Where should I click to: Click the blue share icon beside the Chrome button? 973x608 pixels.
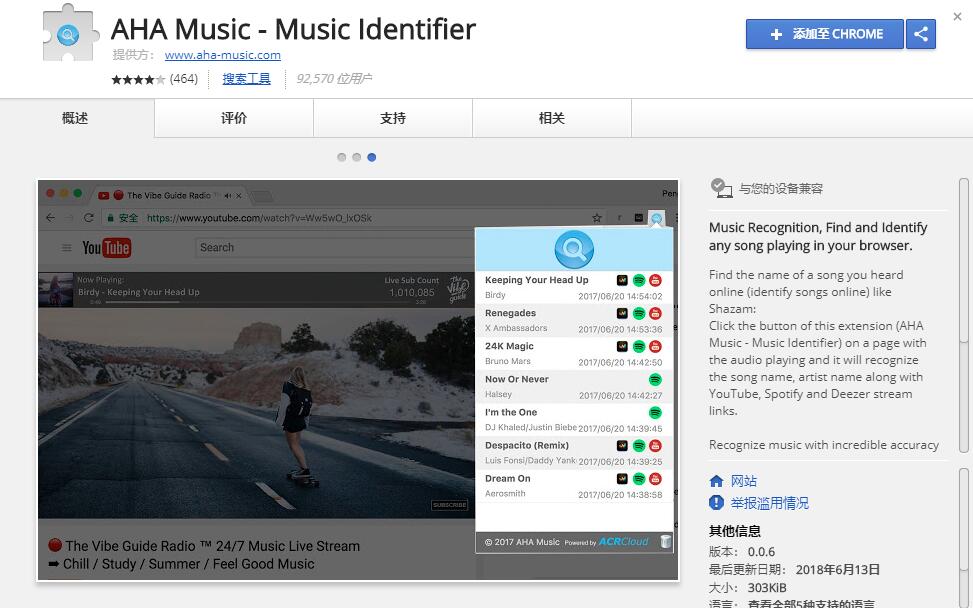[921, 34]
